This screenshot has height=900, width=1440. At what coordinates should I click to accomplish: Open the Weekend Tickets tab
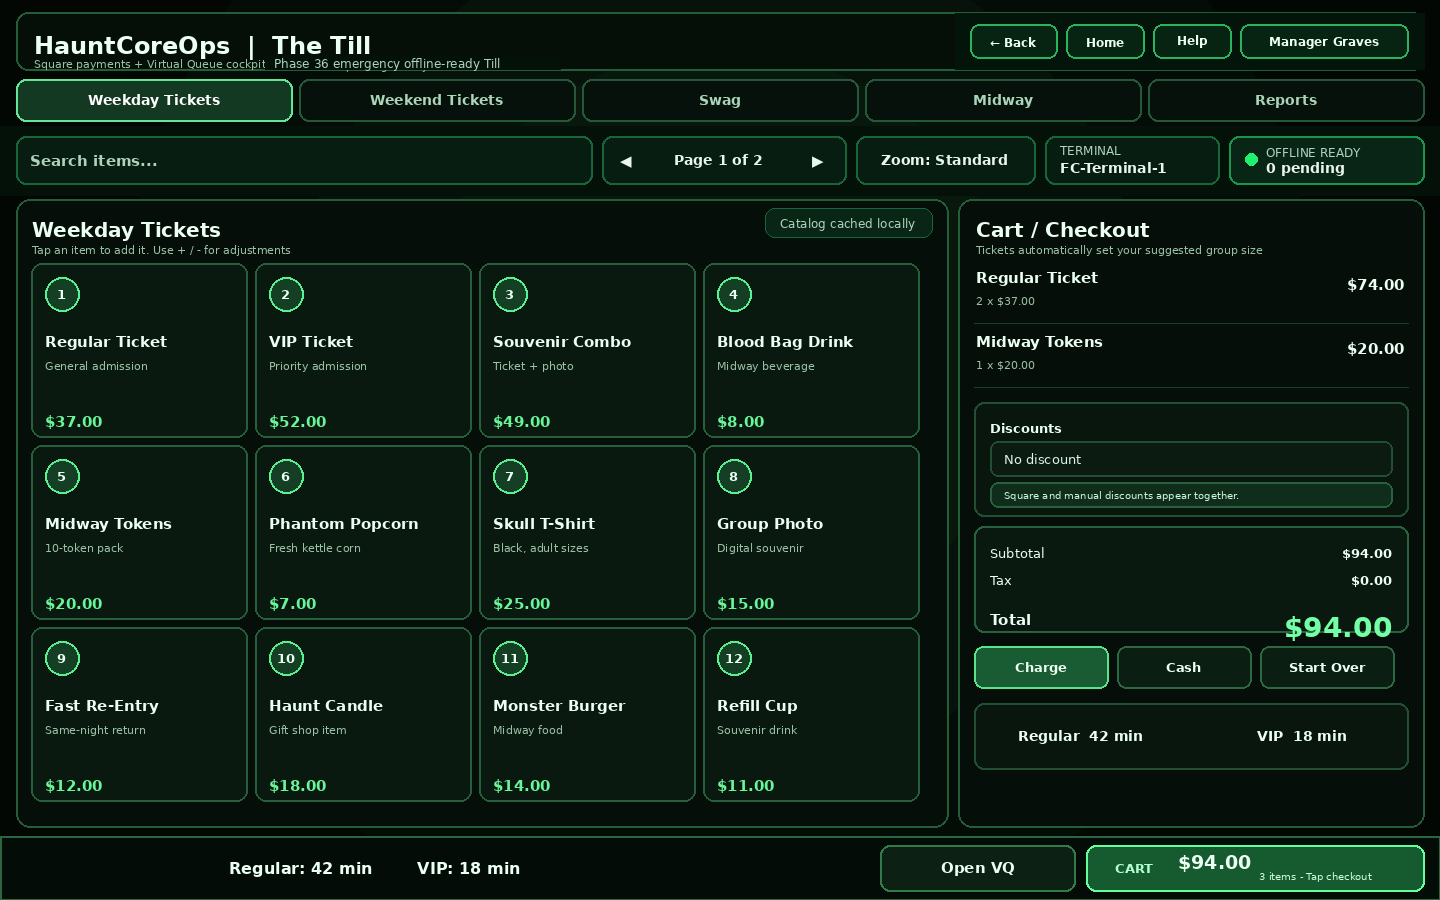click(x=437, y=100)
